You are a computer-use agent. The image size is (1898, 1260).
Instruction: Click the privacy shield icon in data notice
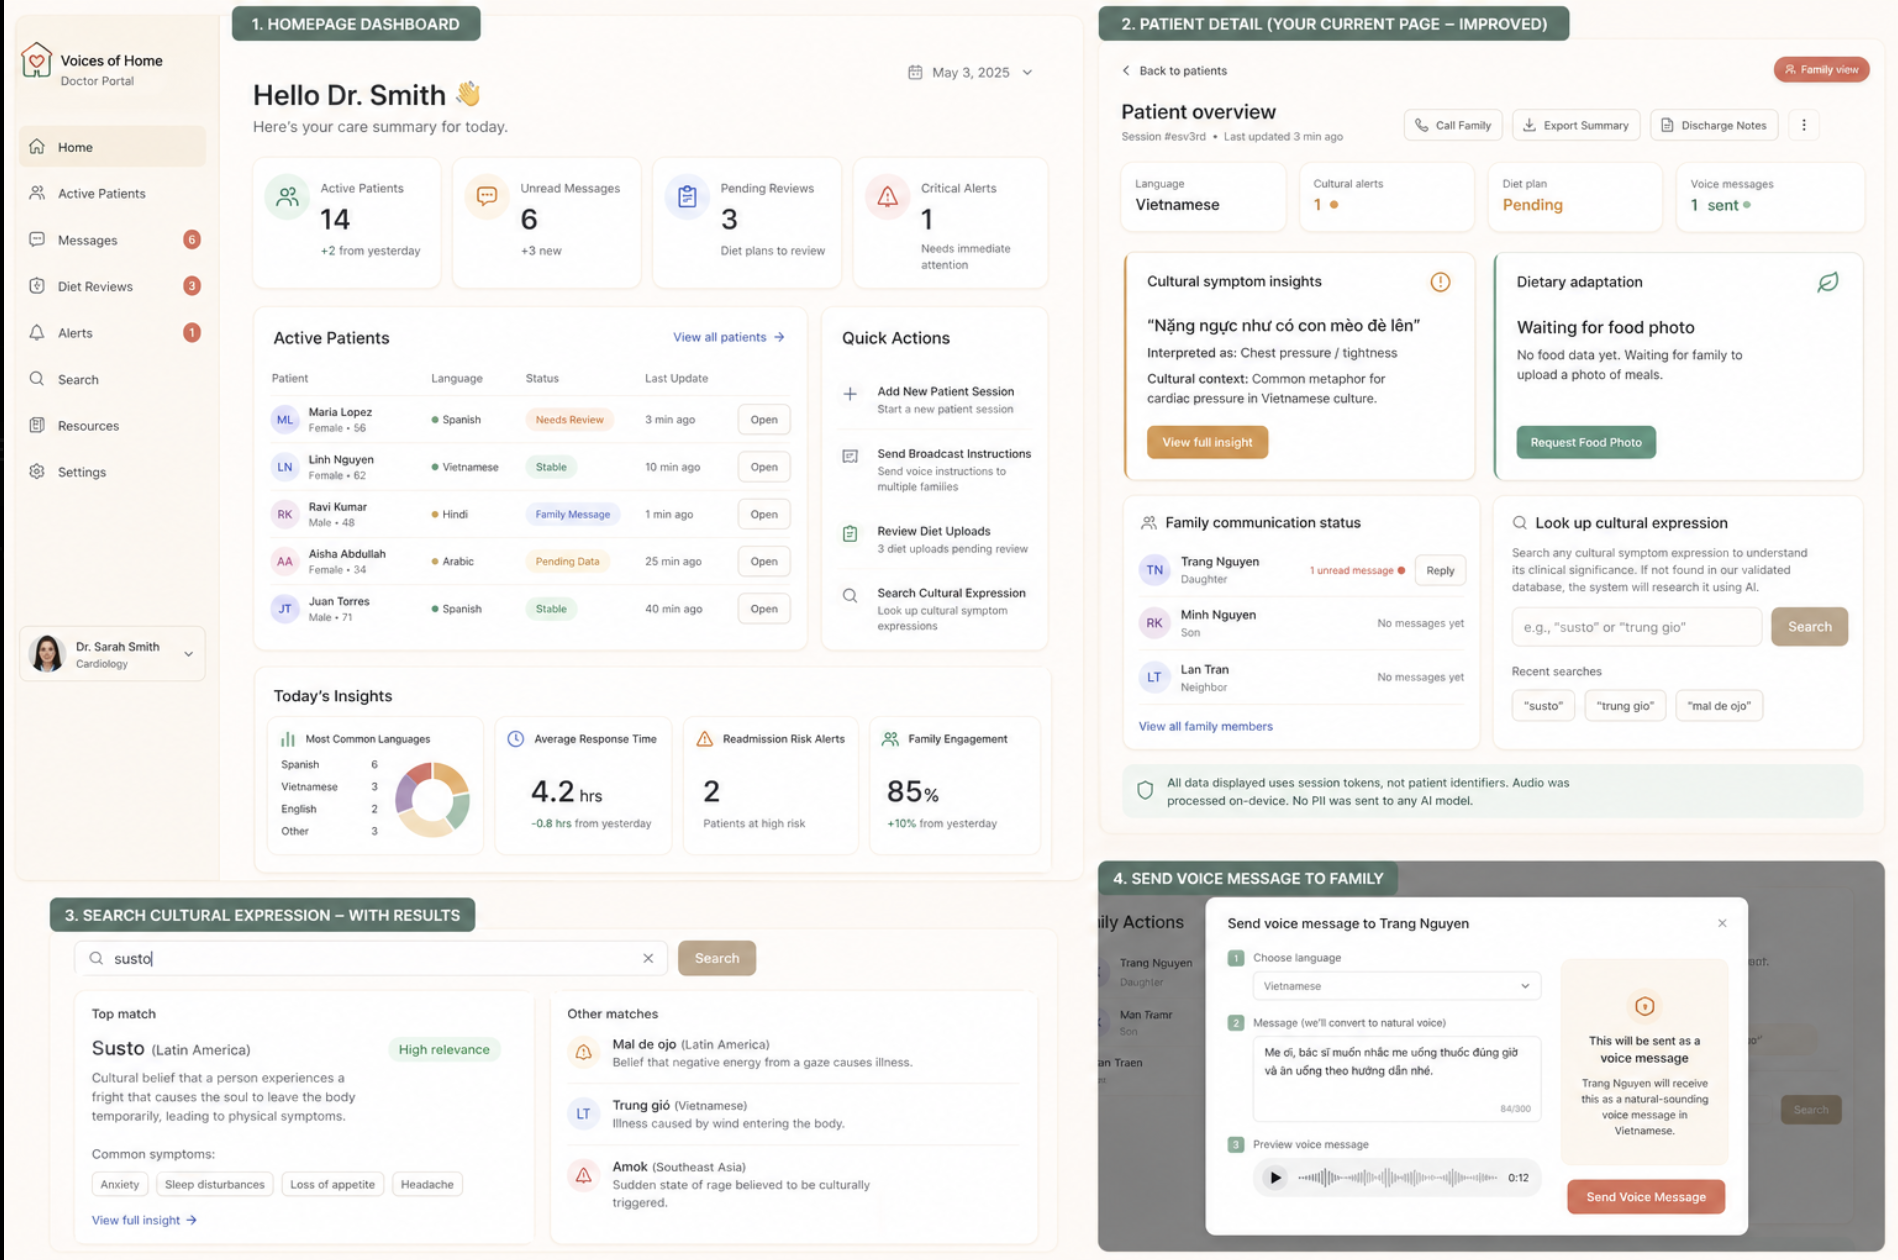click(1145, 791)
